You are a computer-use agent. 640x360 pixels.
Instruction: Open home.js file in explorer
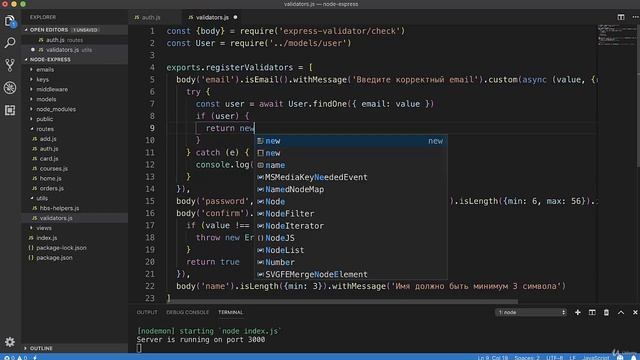pyautogui.click(x=75, y=178)
